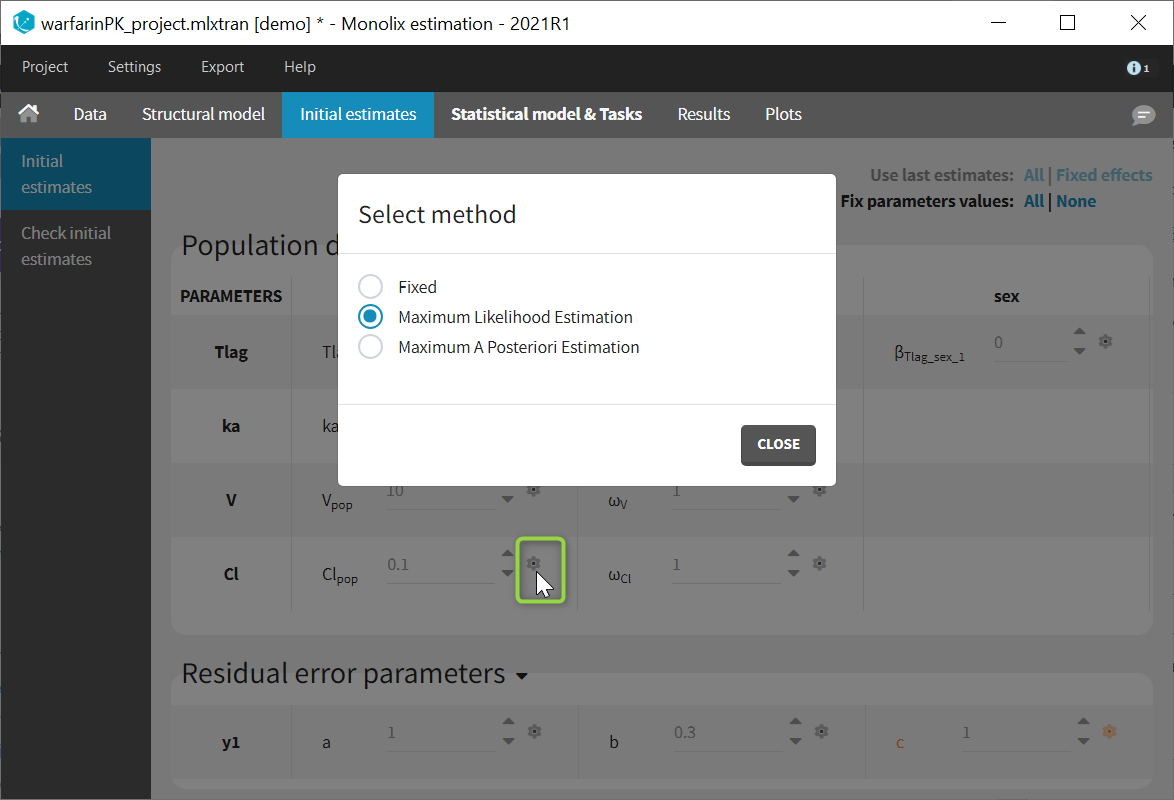Click the info notification icon
Viewport: 1174px width, 800px height.
(x=1136, y=68)
